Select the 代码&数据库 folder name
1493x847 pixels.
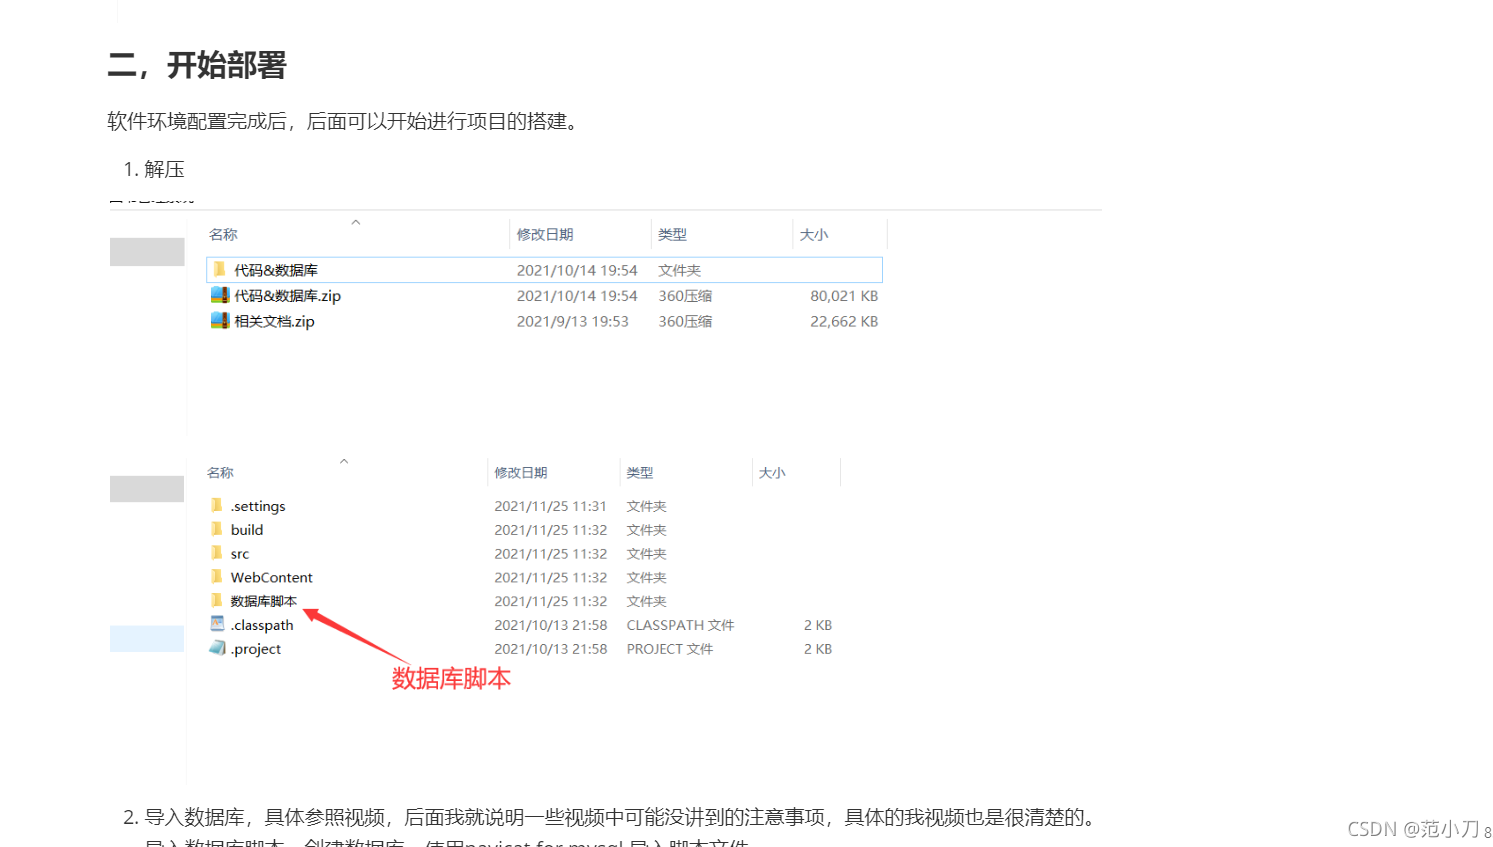[x=276, y=270]
